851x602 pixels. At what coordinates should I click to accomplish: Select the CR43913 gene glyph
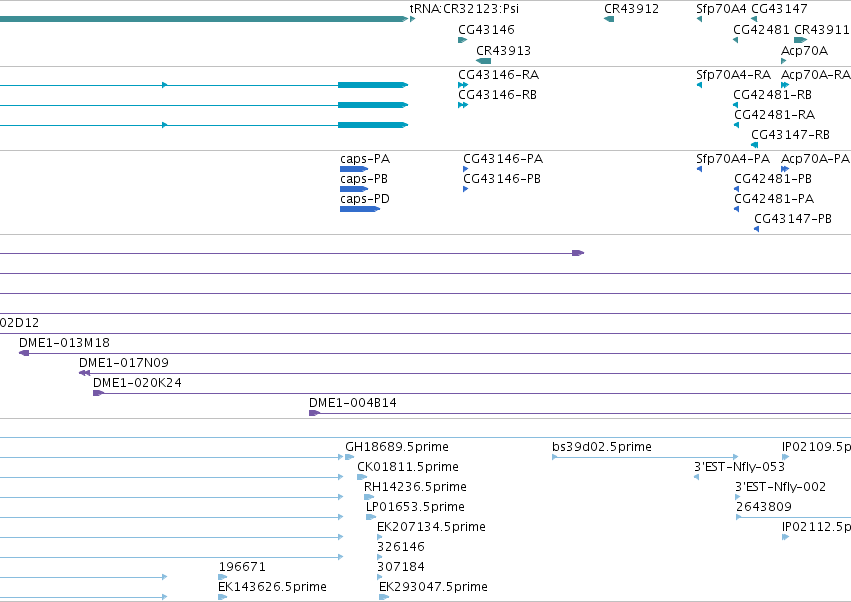(x=483, y=61)
